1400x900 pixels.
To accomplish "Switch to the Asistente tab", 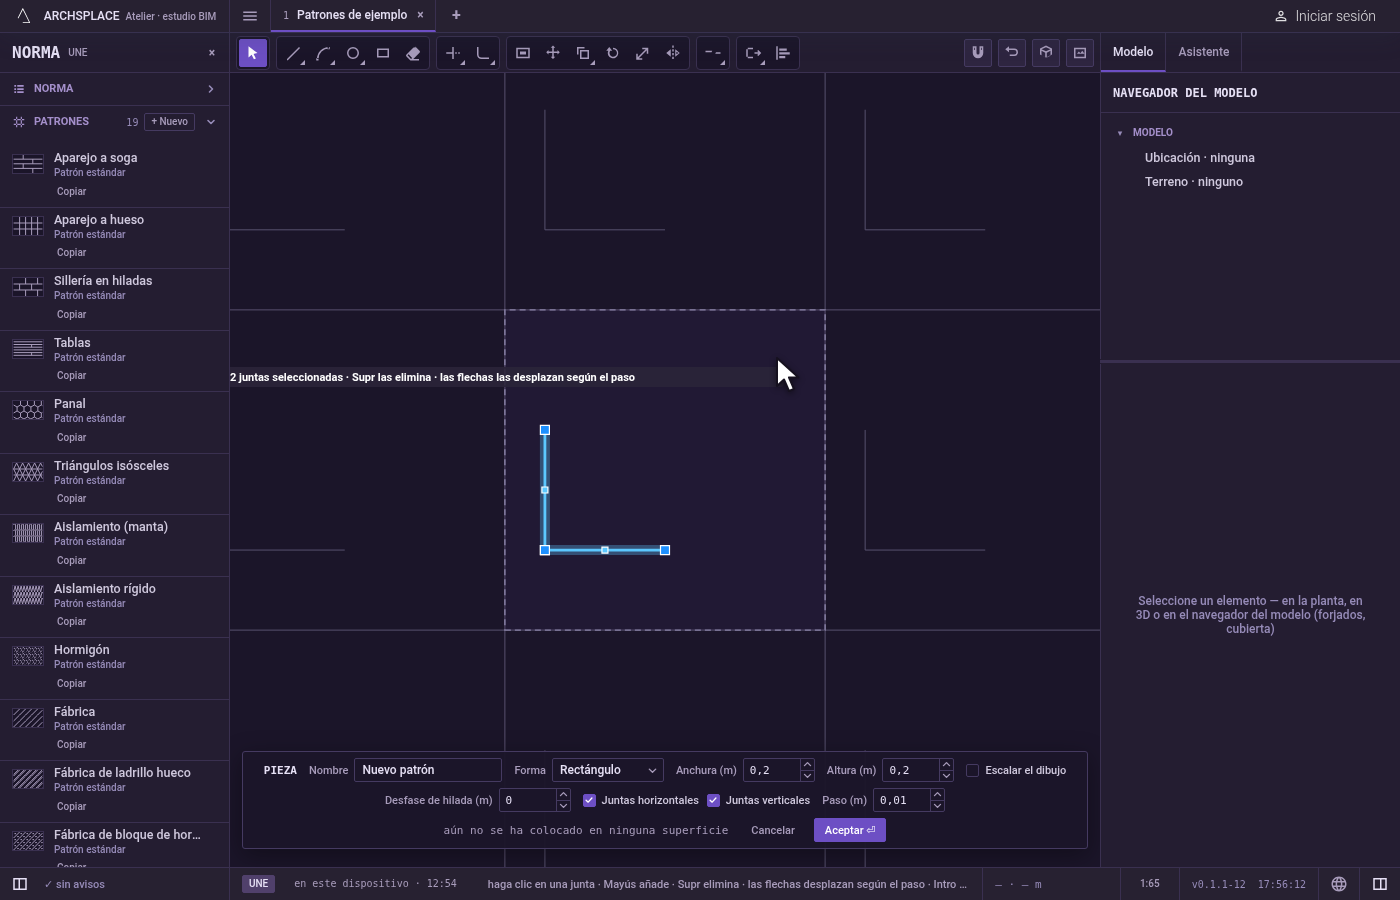I will (1203, 52).
